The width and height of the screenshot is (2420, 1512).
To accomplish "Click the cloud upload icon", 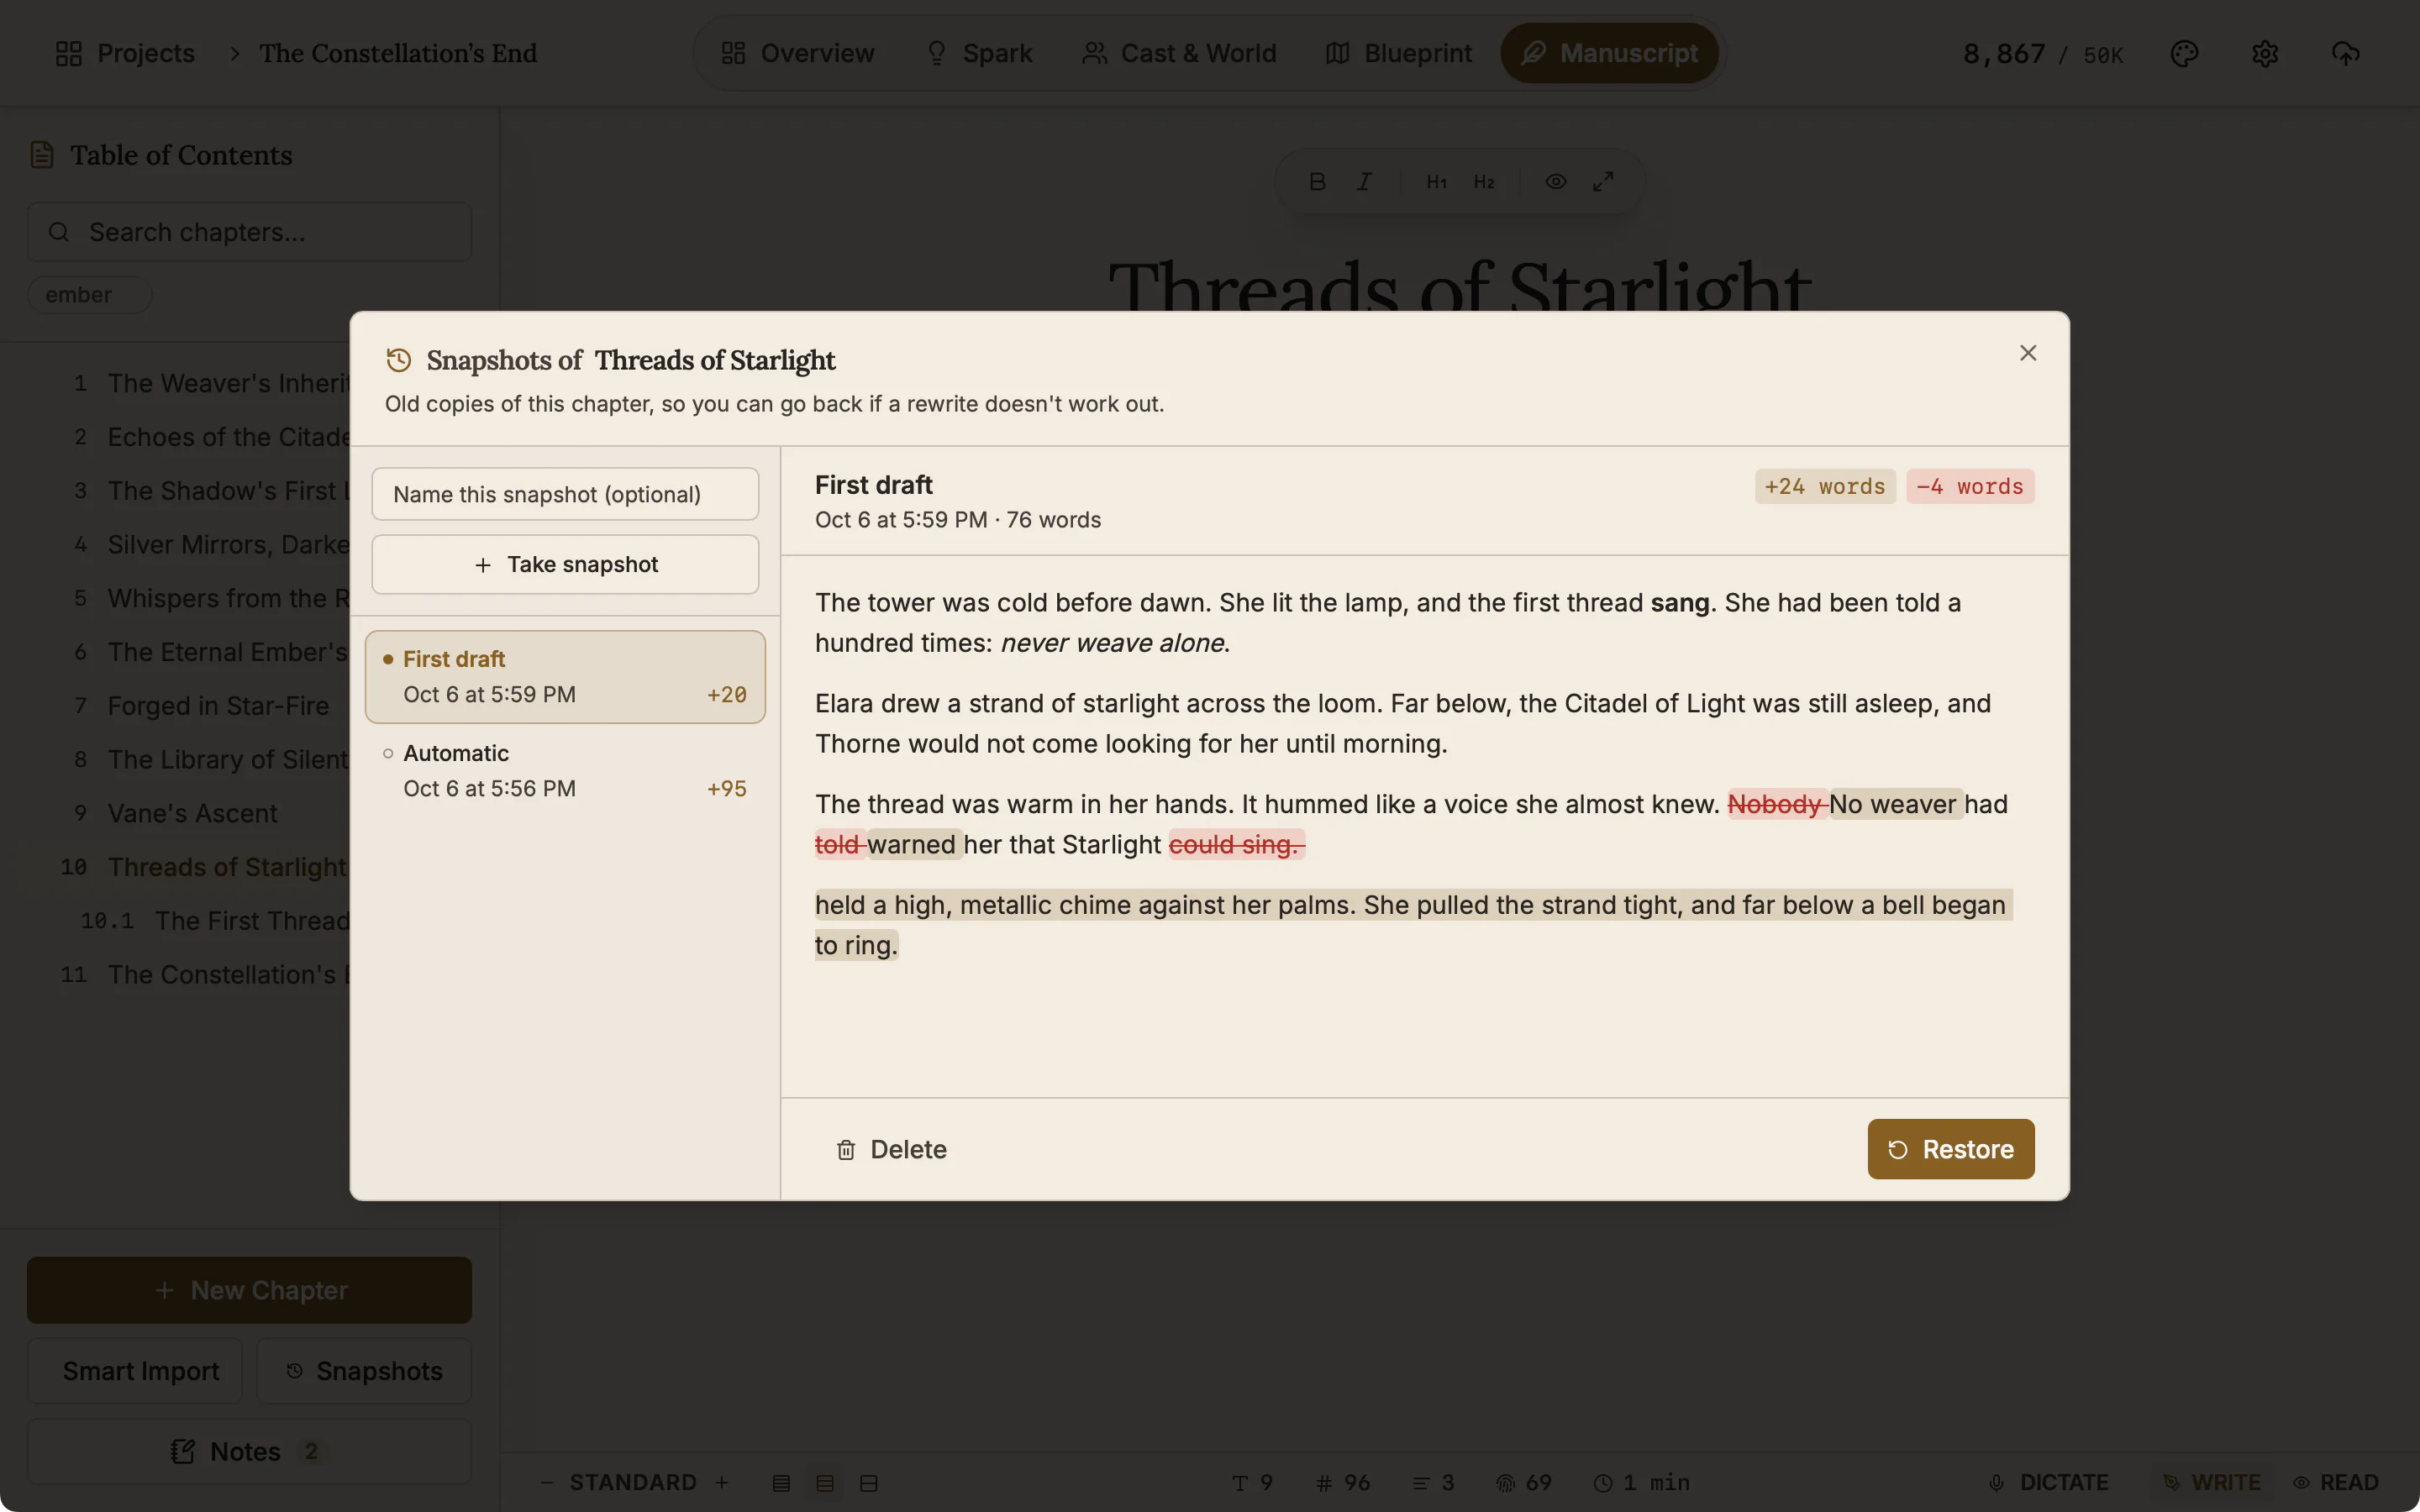I will tap(2345, 53).
